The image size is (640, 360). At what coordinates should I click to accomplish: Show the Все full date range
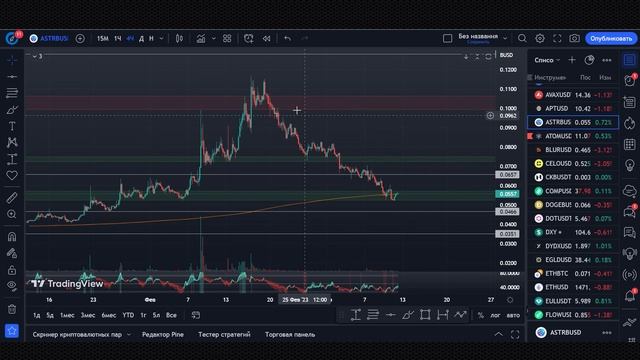tap(171, 315)
